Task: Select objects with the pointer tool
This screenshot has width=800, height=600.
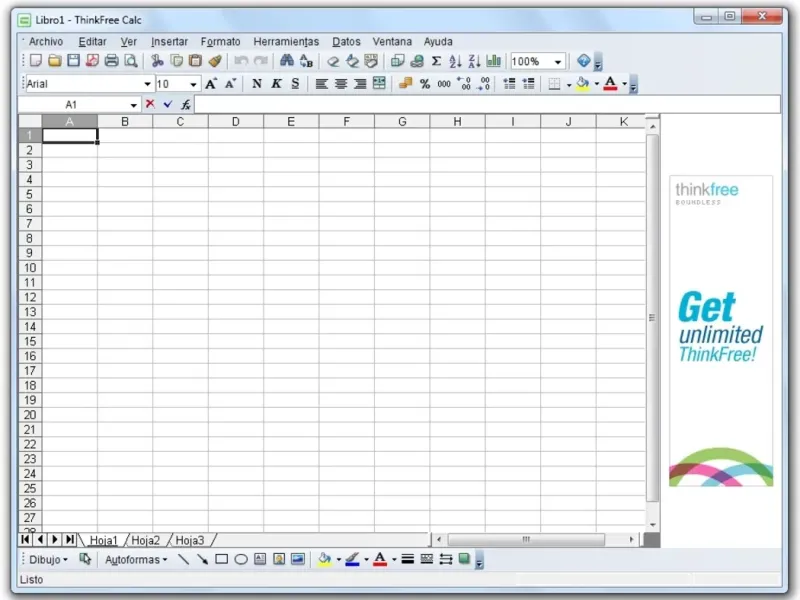Action: coord(85,560)
